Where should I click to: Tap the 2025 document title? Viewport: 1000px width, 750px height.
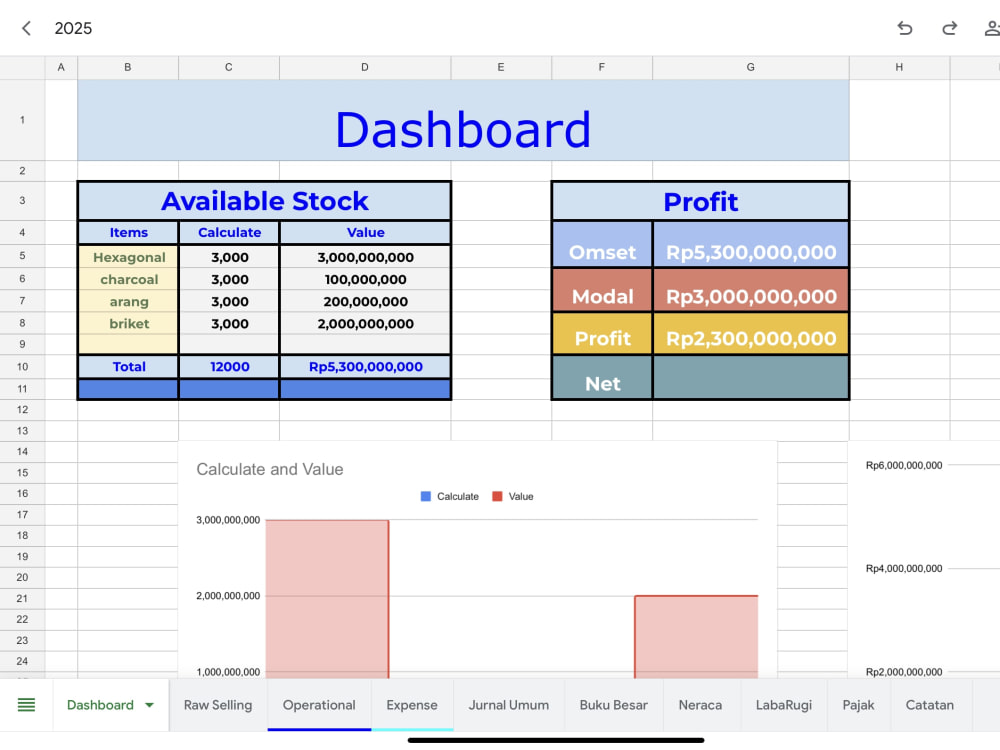click(73, 28)
